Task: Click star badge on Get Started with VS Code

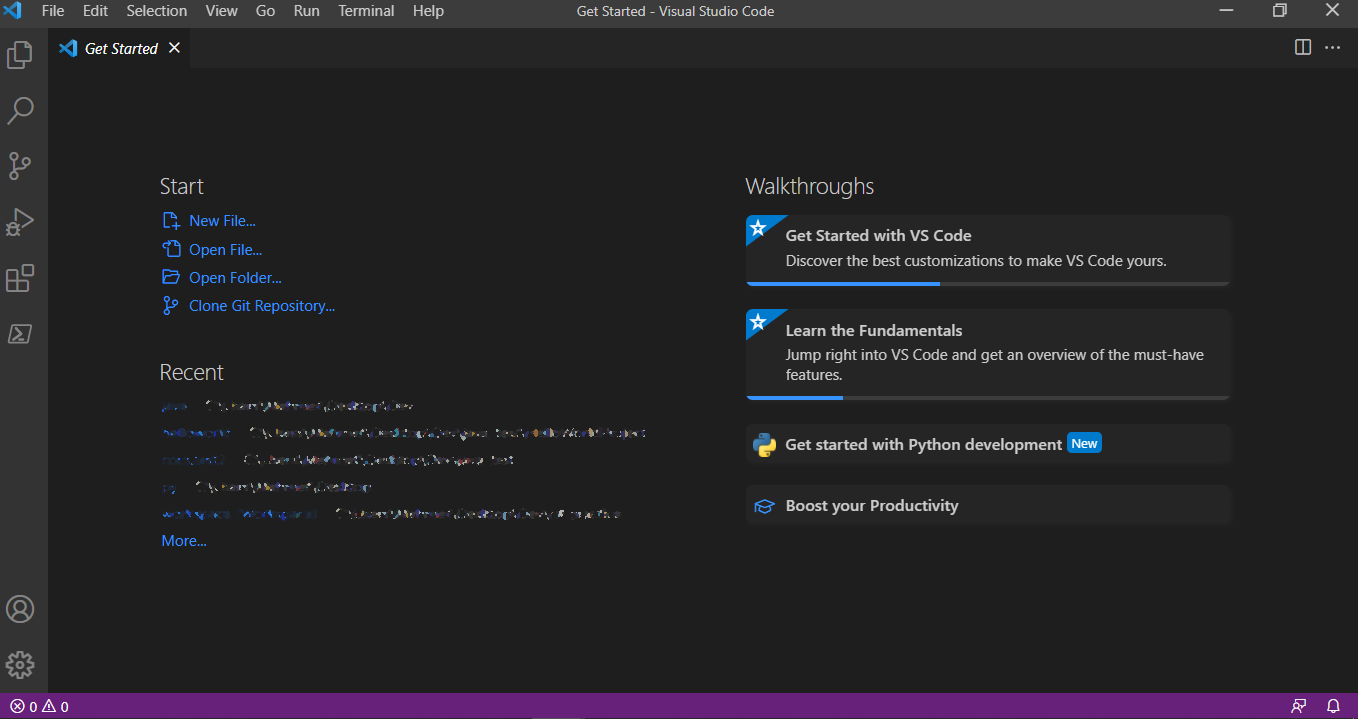Action: (x=758, y=228)
